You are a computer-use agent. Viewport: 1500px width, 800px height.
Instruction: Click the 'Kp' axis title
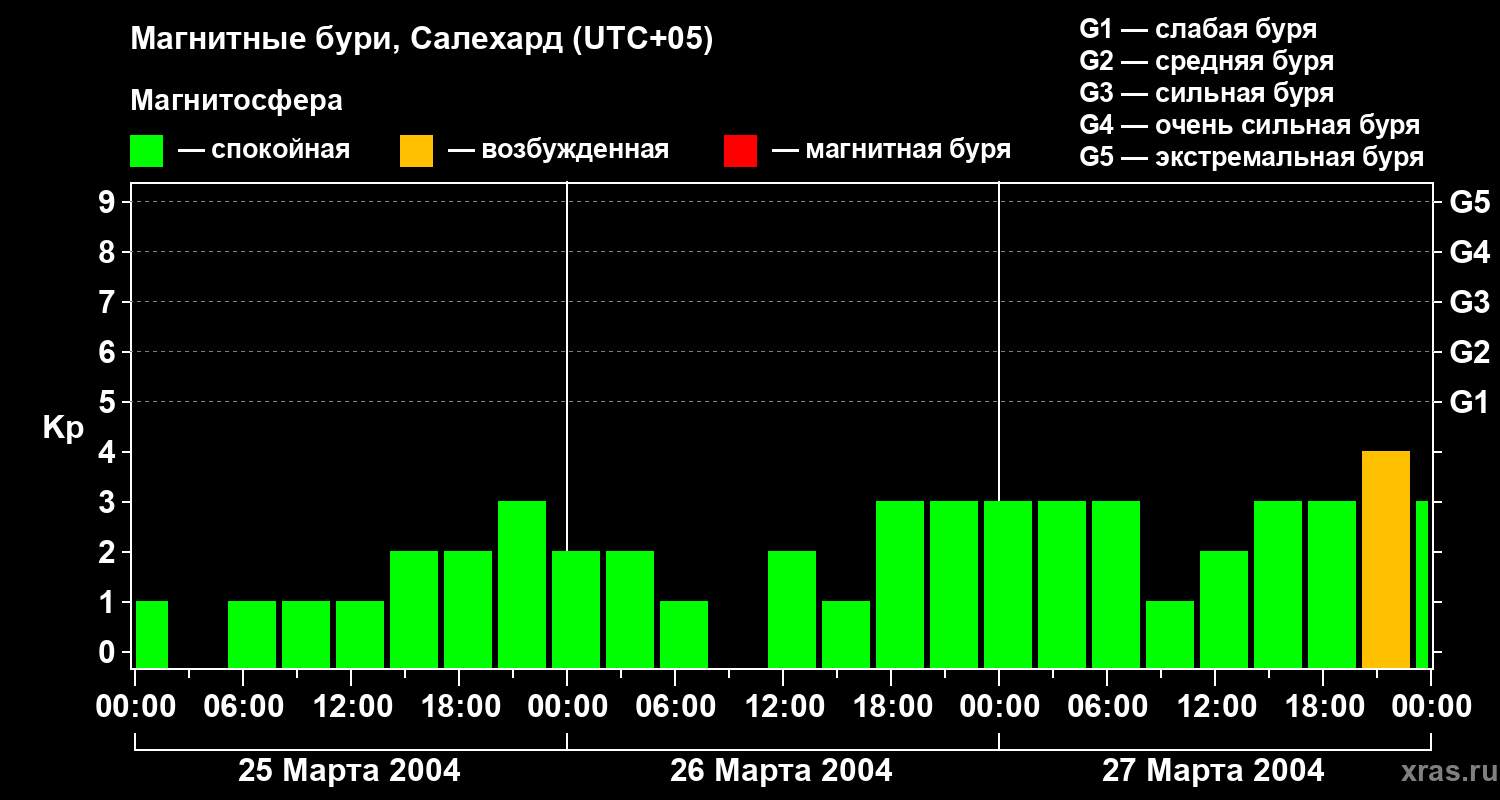click(x=63, y=428)
